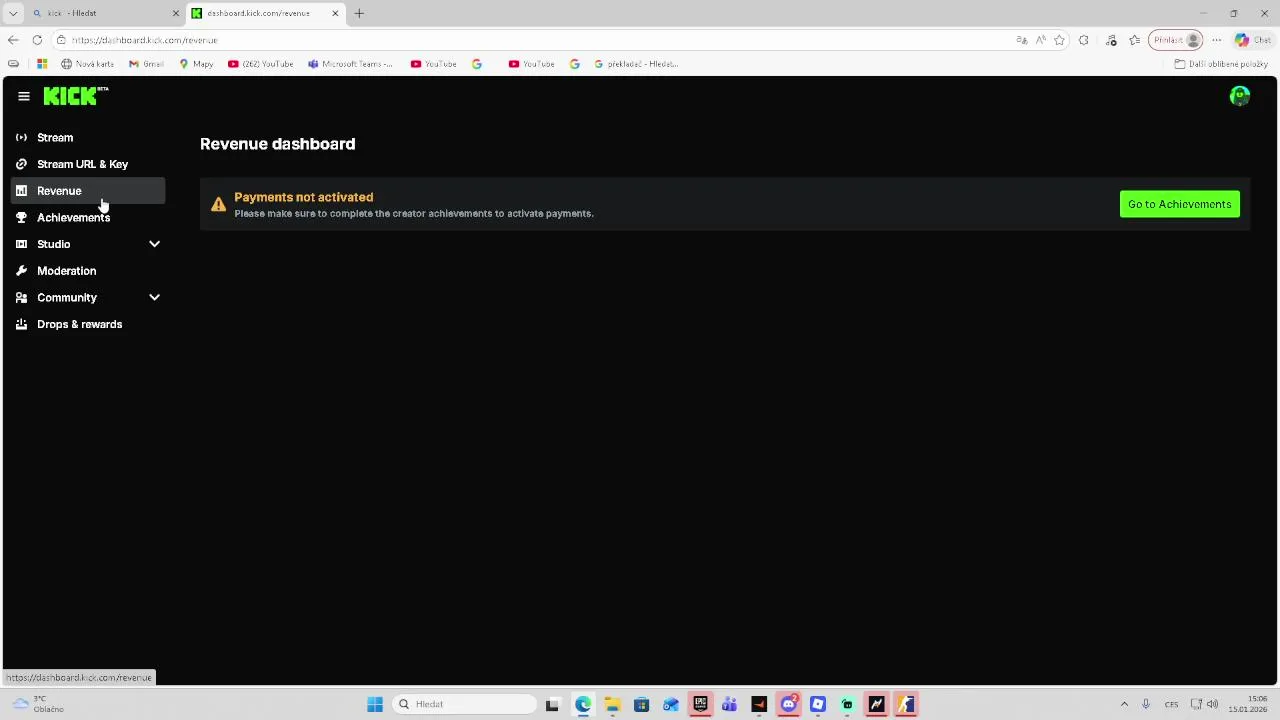Open Counter-Strike icon on taskbar
Screen dimensions: 1280x720
pos(906,704)
